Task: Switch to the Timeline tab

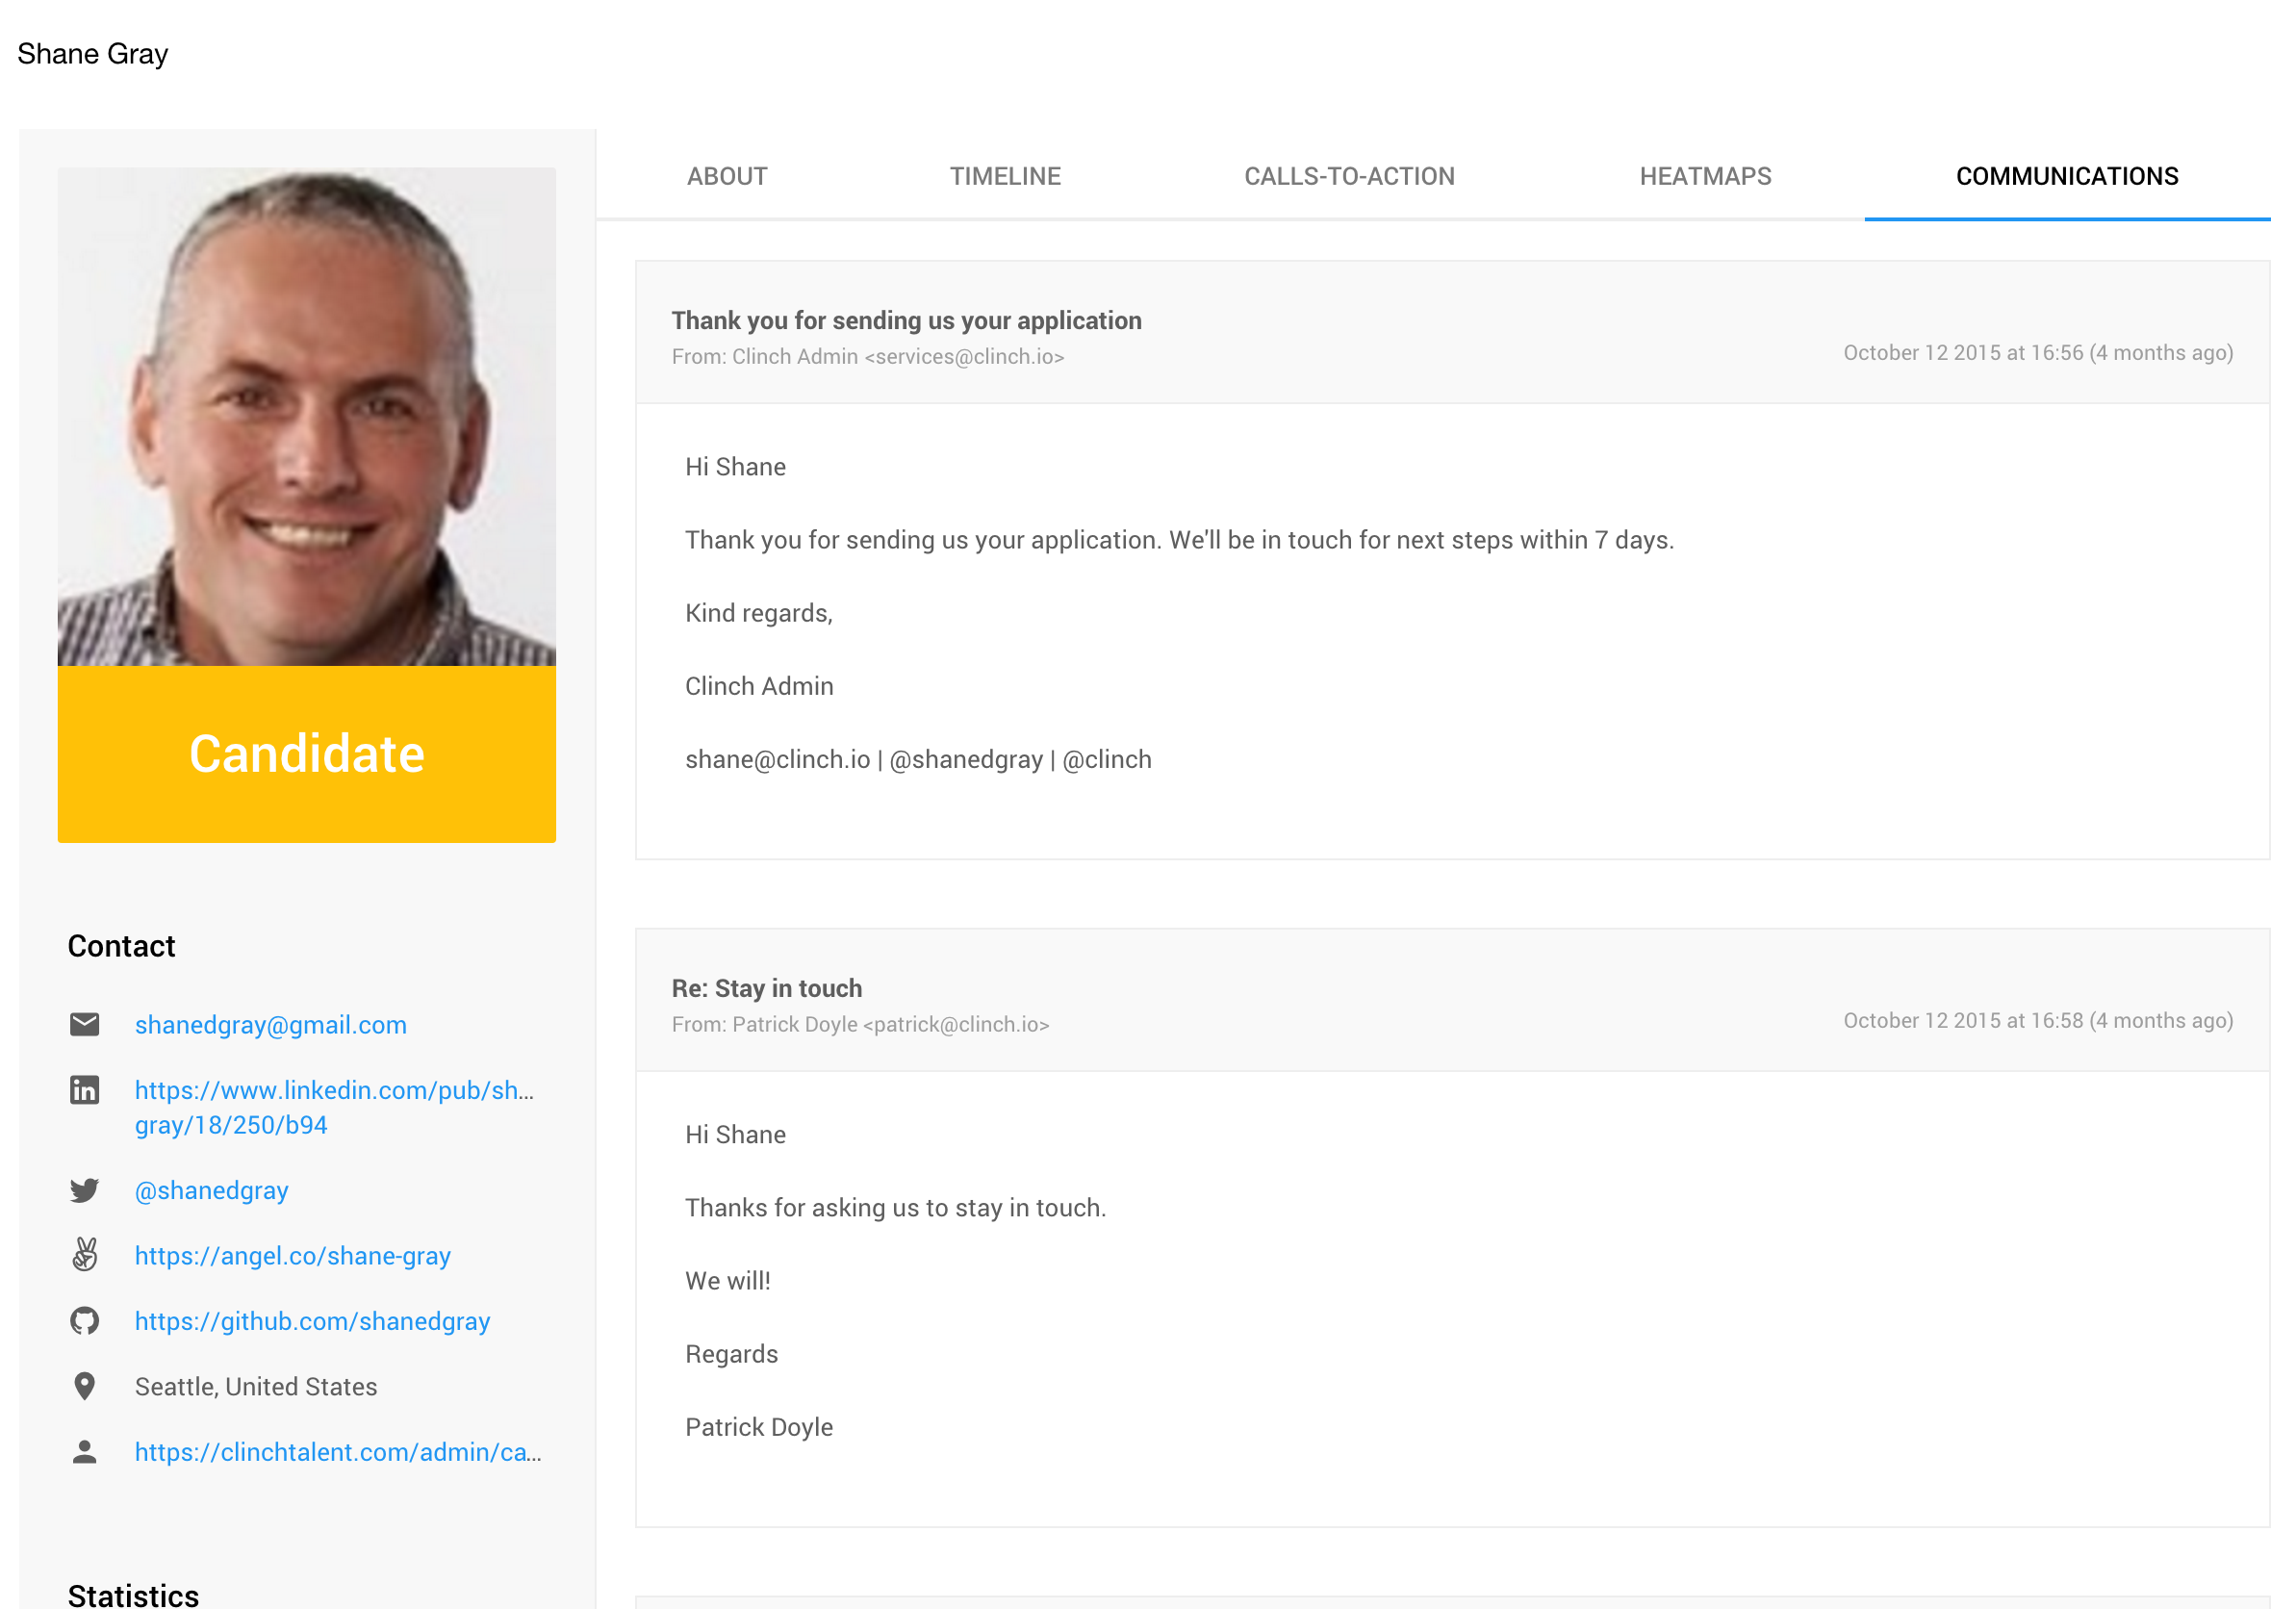Action: [1005, 176]
